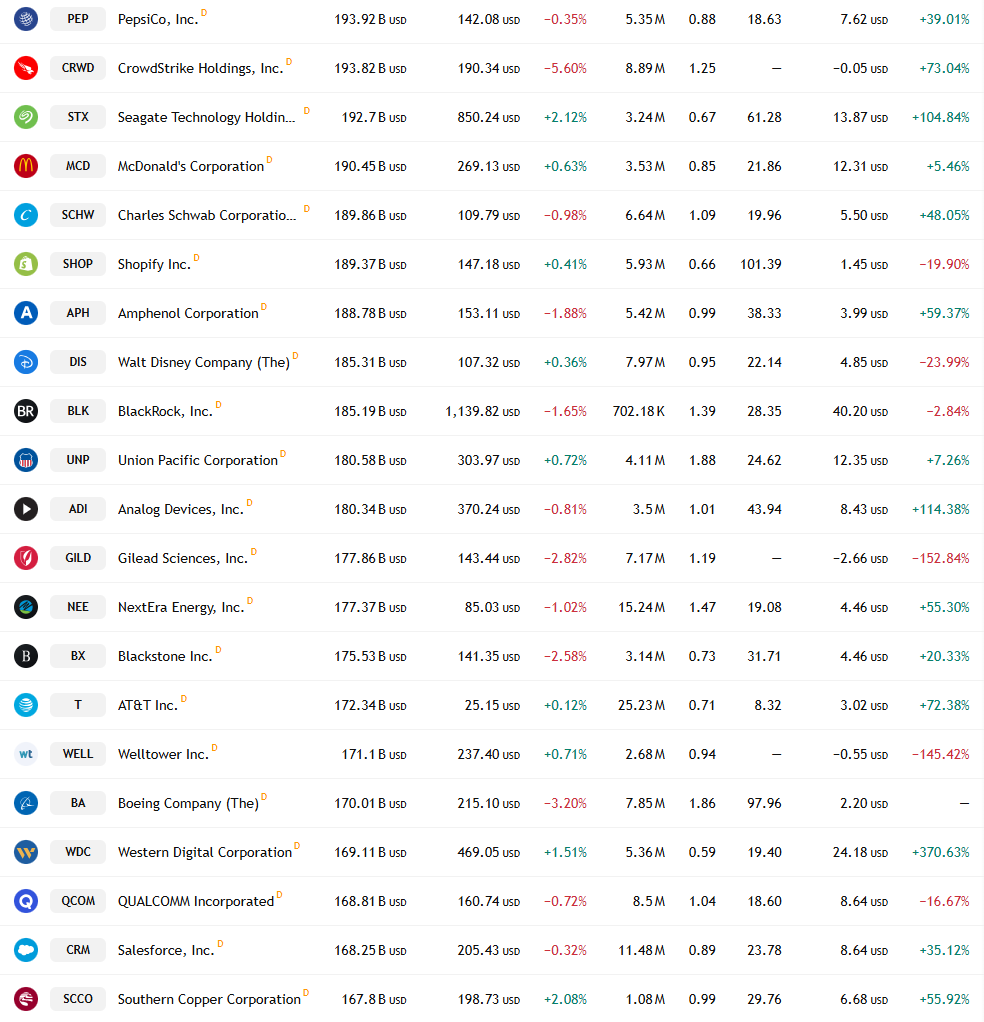This screenshot has height=1022, width=984.
Task: Click the Boeing logo icon
Action: 26,803
